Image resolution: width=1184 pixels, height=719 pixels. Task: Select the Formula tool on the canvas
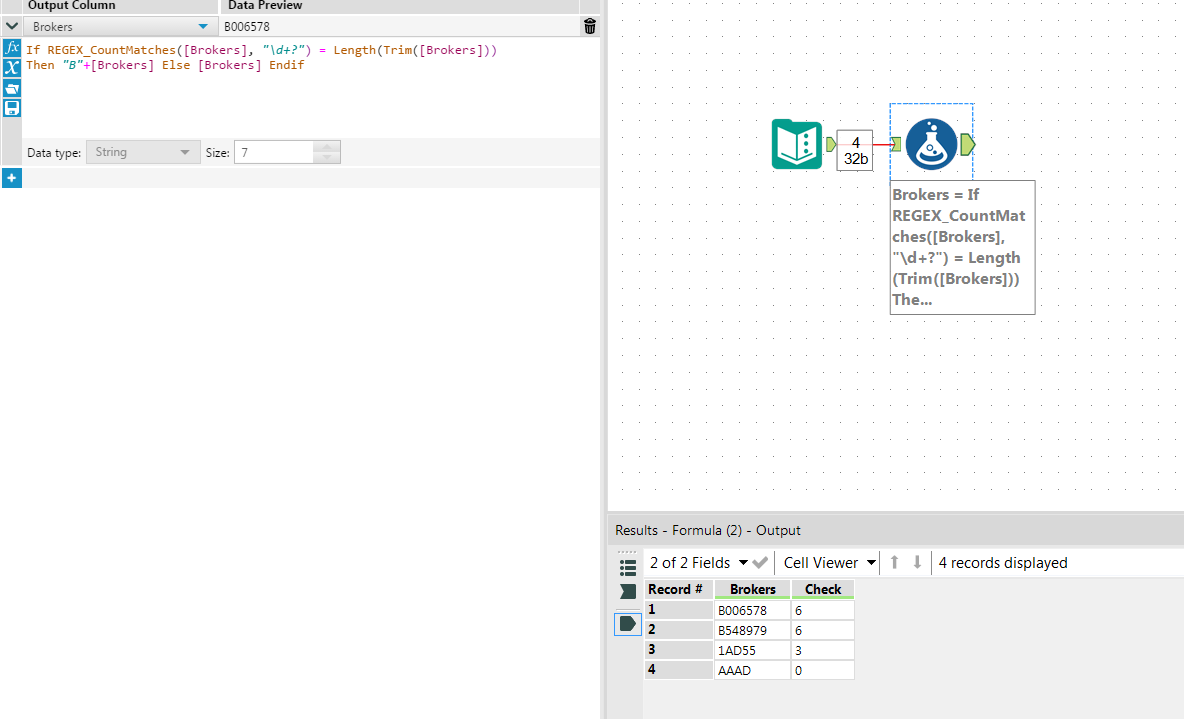(931, 143)
